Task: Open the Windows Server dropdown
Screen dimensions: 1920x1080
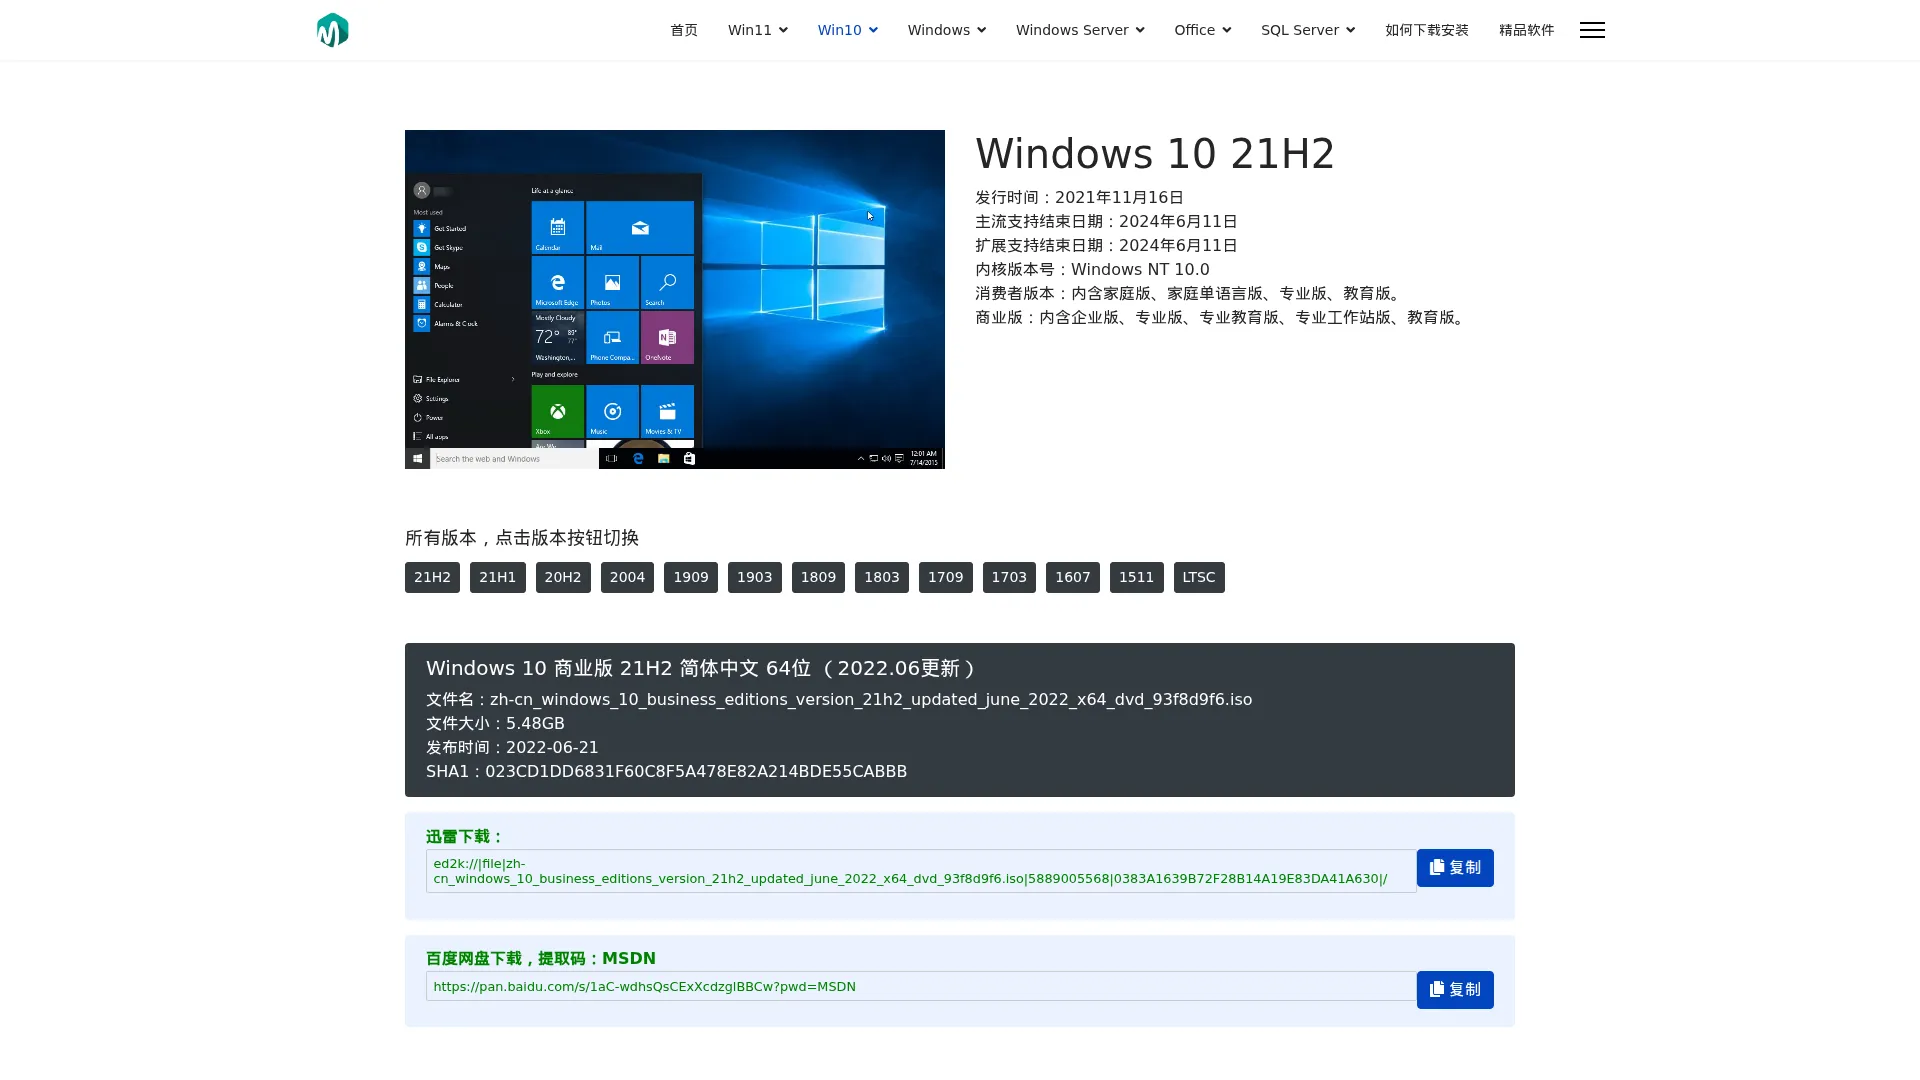Action: point(1079,30)
